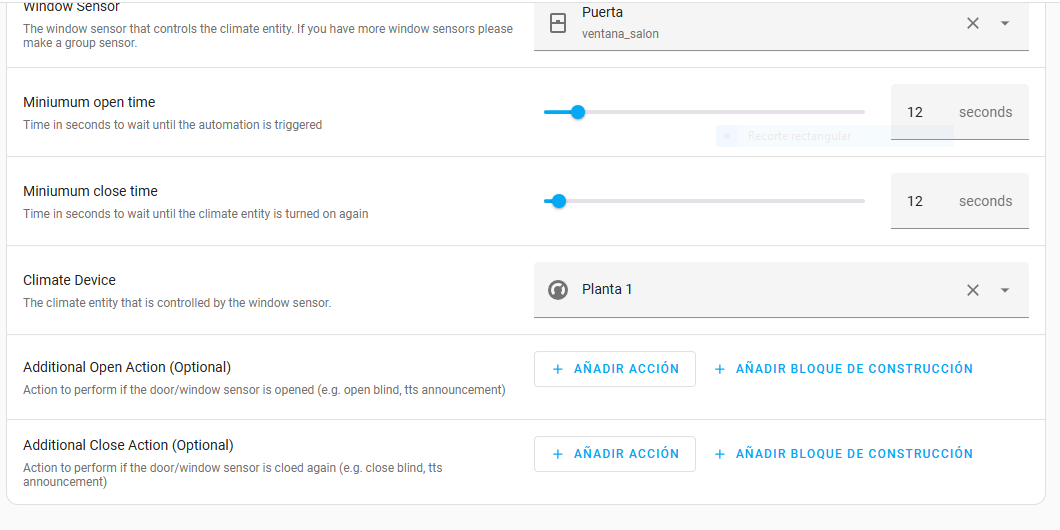
Task: Click plus icon of Close Action's building block
Action: (719, 454)
